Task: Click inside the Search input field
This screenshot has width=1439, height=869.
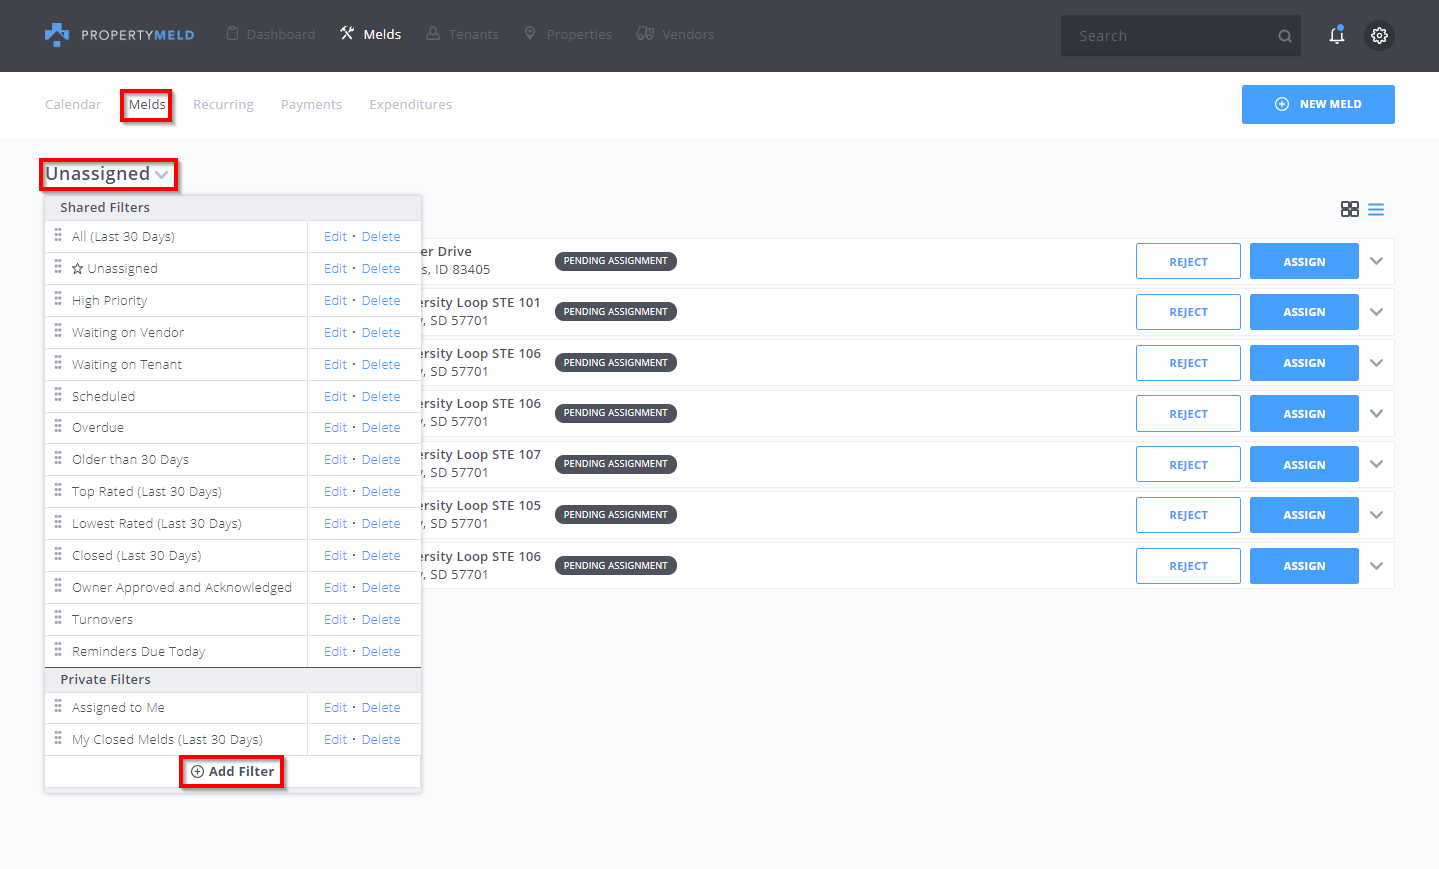Action: [x=1165, y=36]
